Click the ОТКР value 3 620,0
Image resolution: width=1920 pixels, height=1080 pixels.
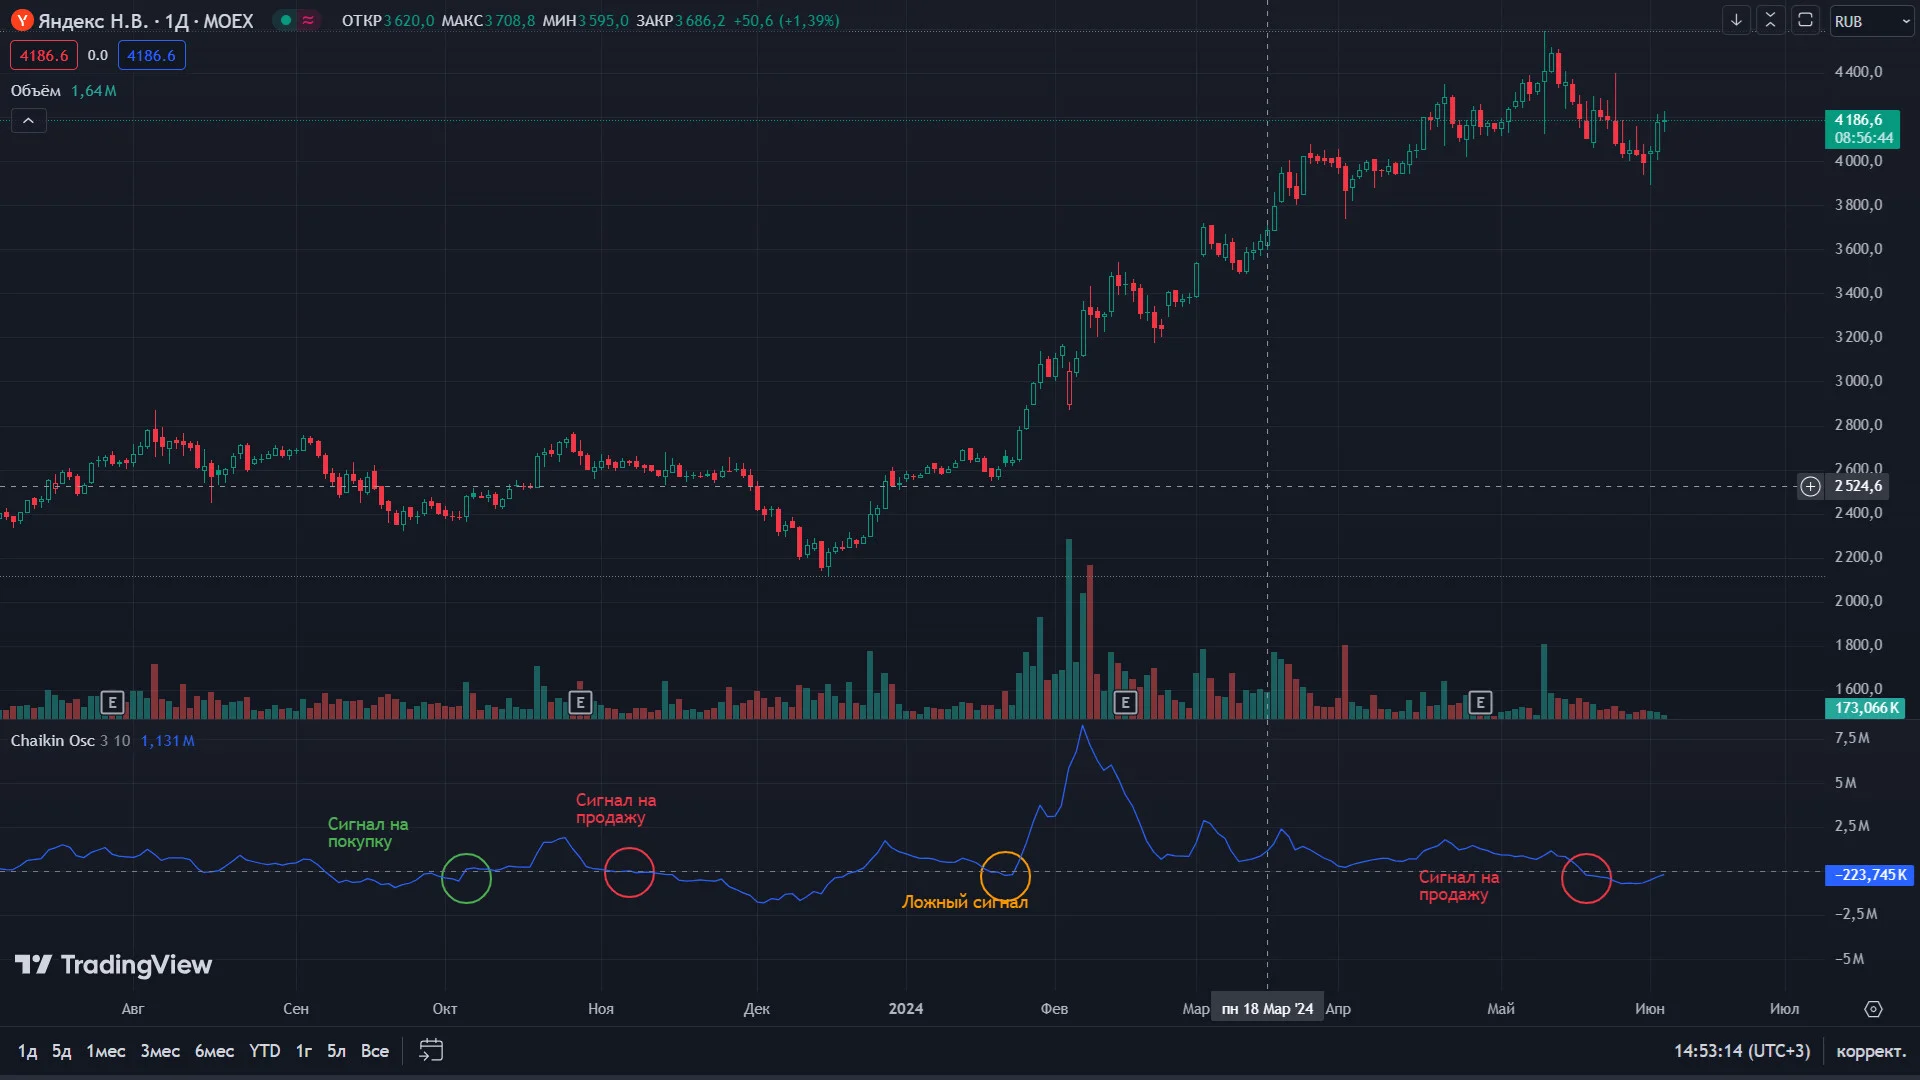(409, 21)
